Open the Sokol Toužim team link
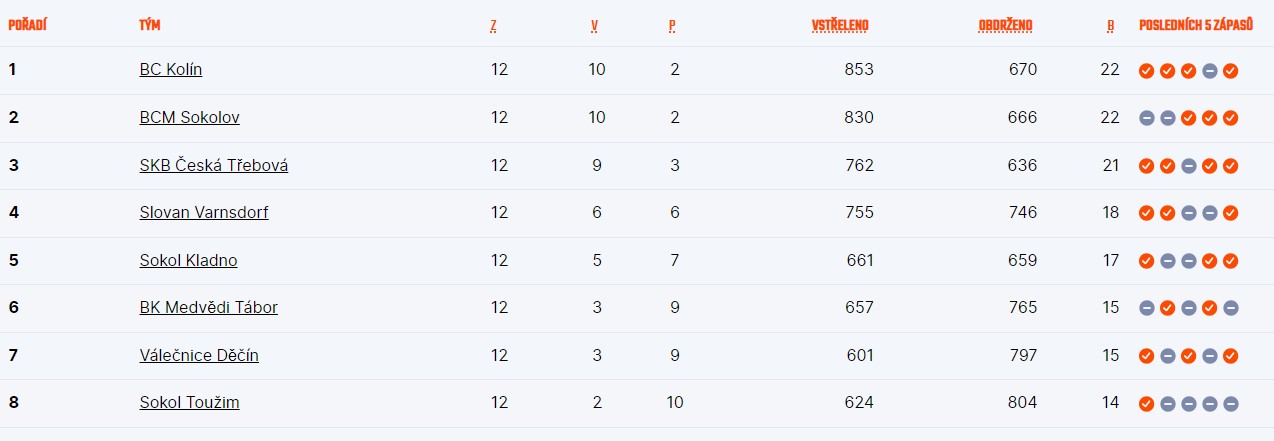 [x=189, y=404]
